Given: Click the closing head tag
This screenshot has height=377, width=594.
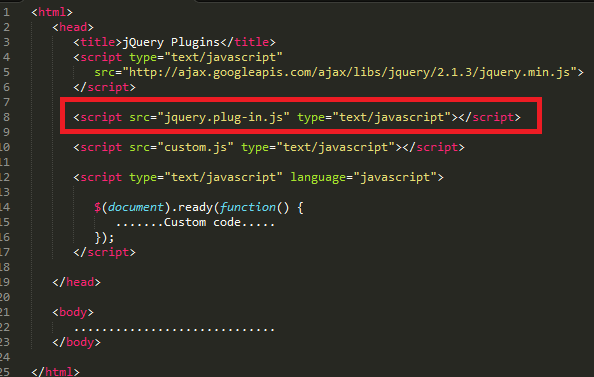Looking at the screenshot, I should [77, 282].
